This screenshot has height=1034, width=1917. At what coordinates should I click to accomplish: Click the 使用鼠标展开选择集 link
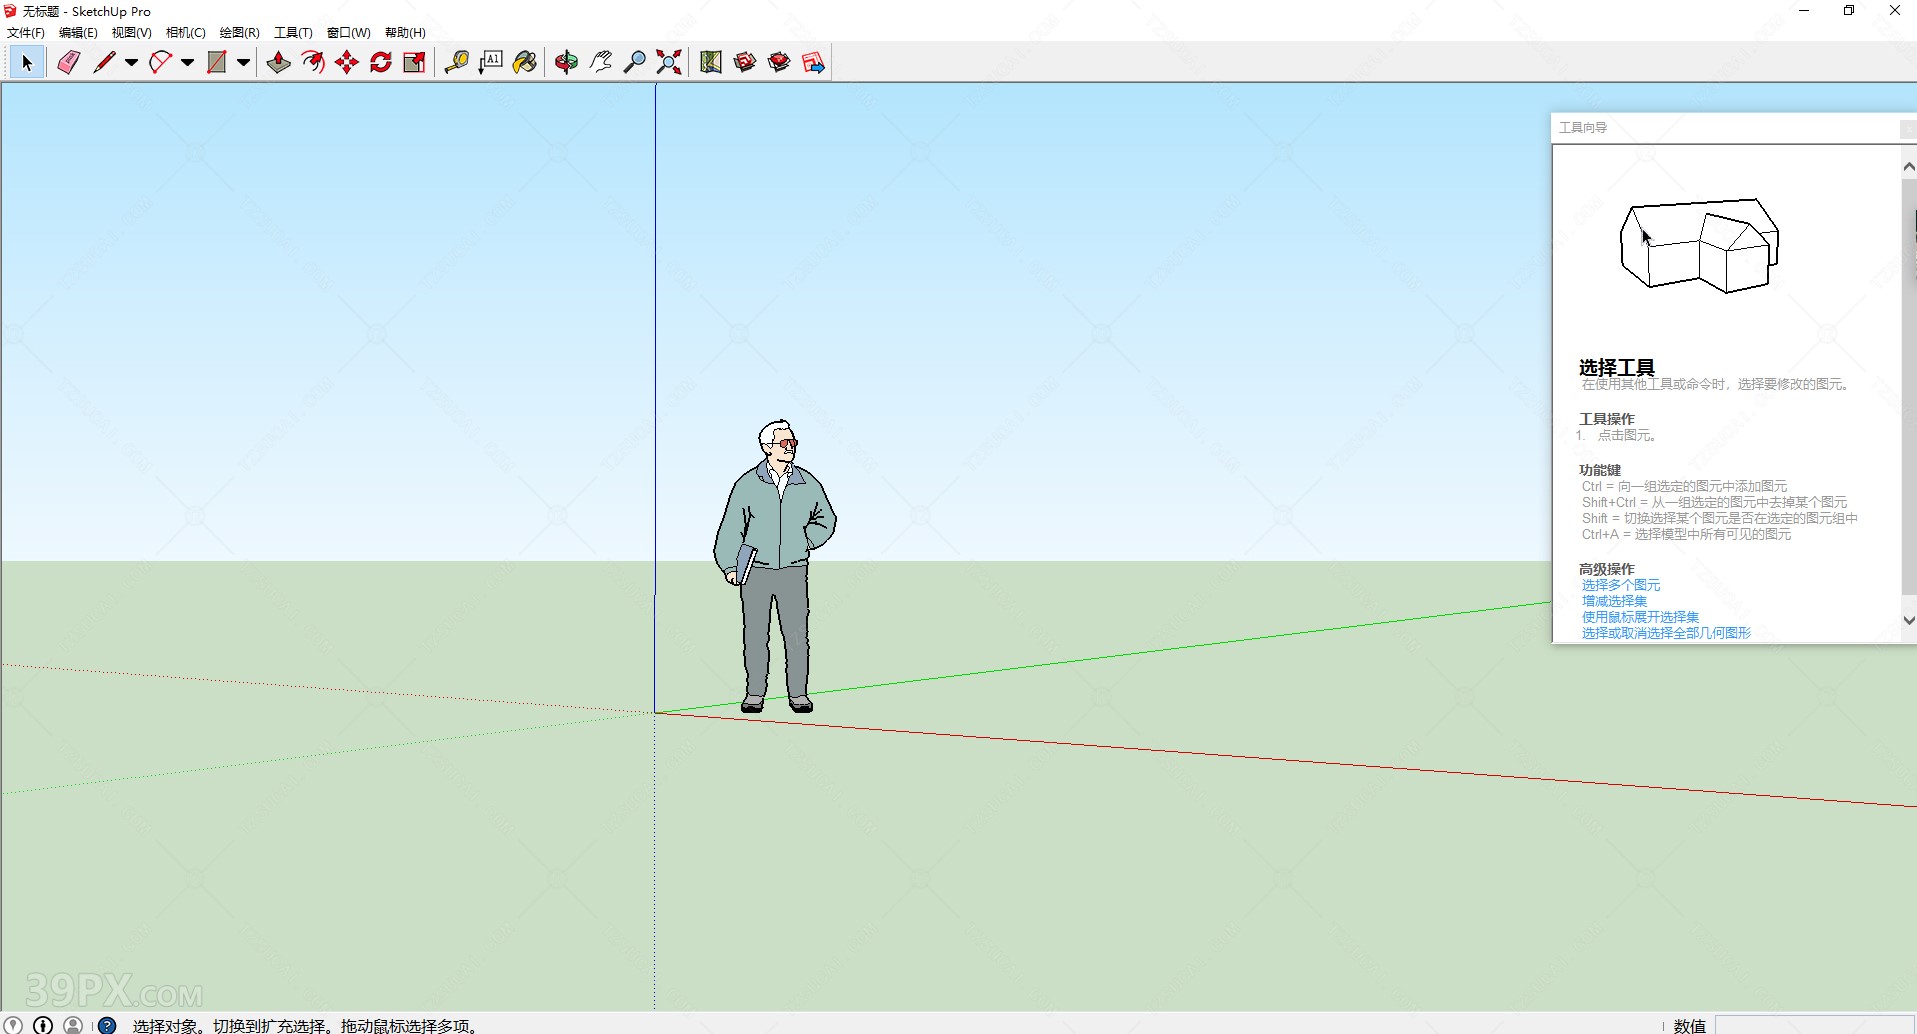[1639, 617]
